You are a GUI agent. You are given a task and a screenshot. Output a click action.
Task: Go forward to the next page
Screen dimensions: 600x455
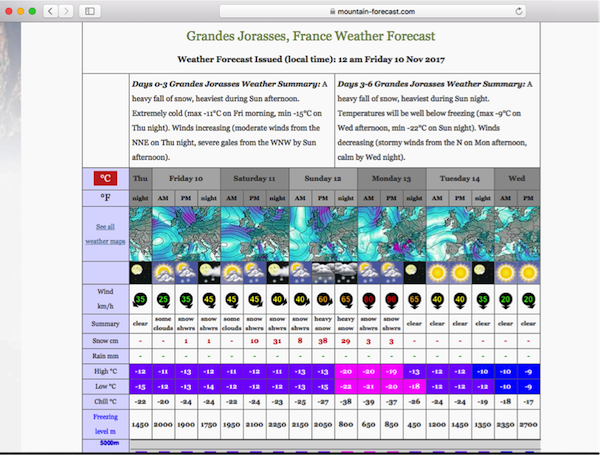tap(66, 11)
